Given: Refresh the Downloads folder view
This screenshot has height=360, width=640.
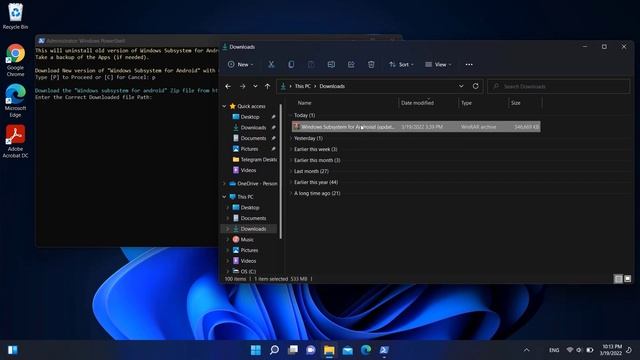Looking at the screenshot, I should point(476,86).
